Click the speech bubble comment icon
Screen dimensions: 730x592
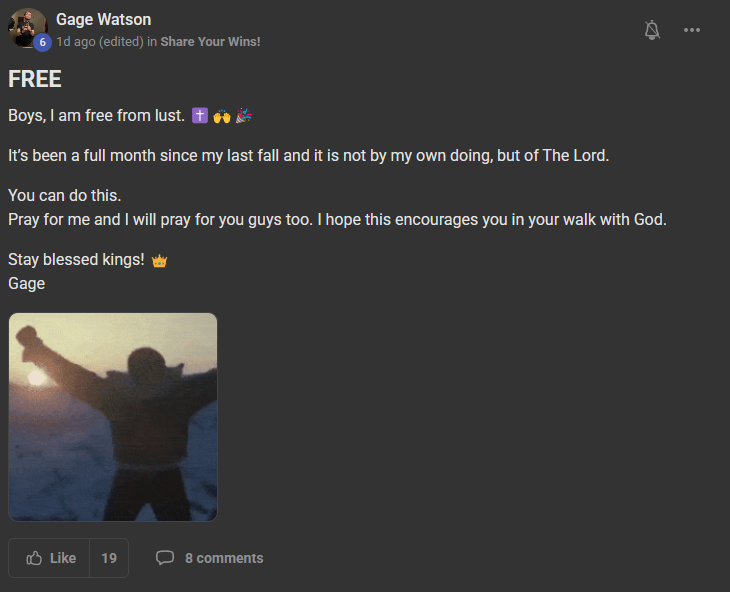pos(165,558)
